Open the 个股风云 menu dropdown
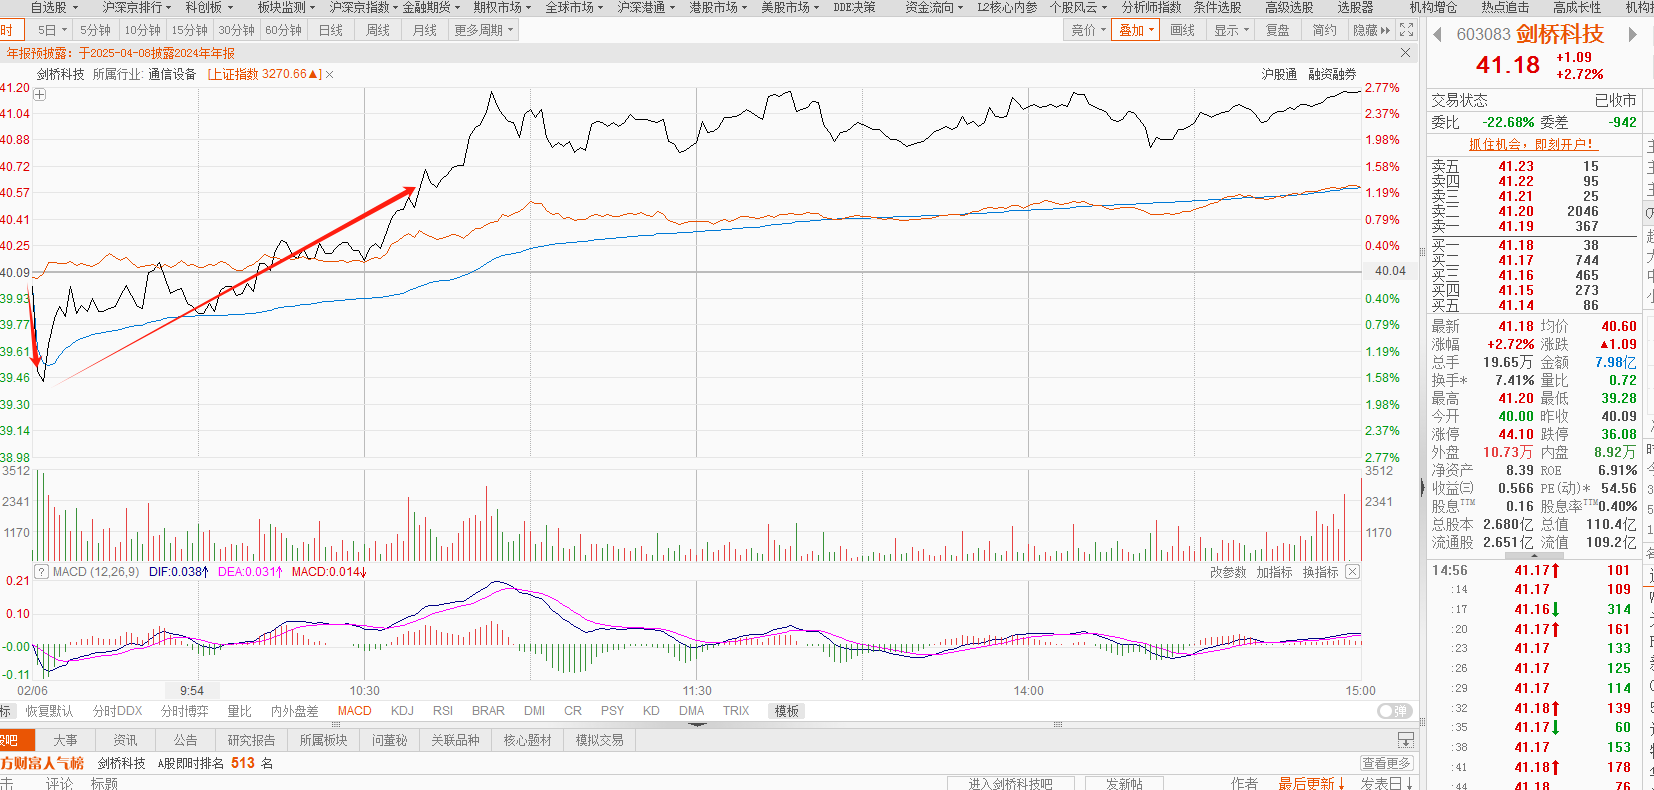Viewport: 1654px width, 790px height. point(1078,7)
